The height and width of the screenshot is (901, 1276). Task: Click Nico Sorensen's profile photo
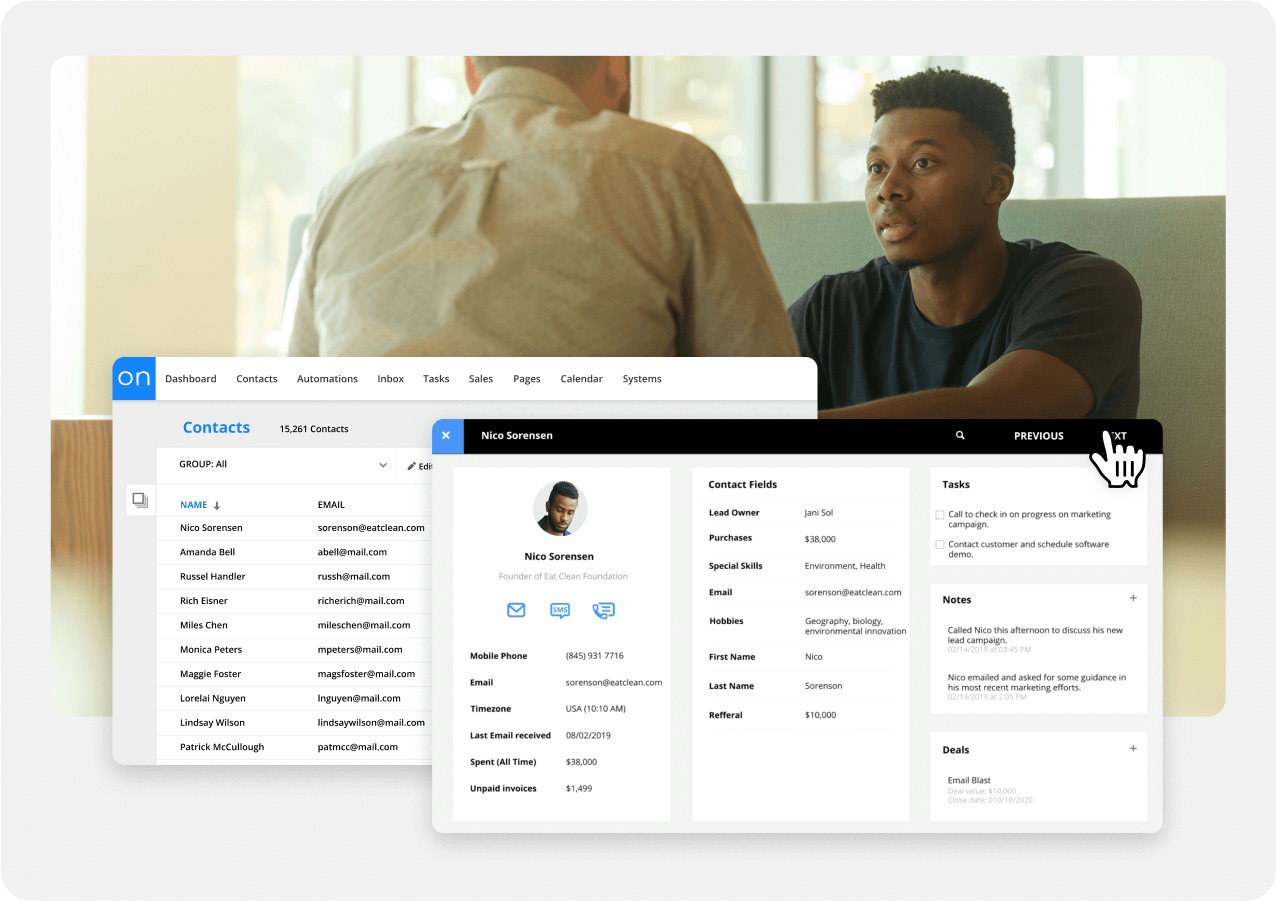coord(560,508)
